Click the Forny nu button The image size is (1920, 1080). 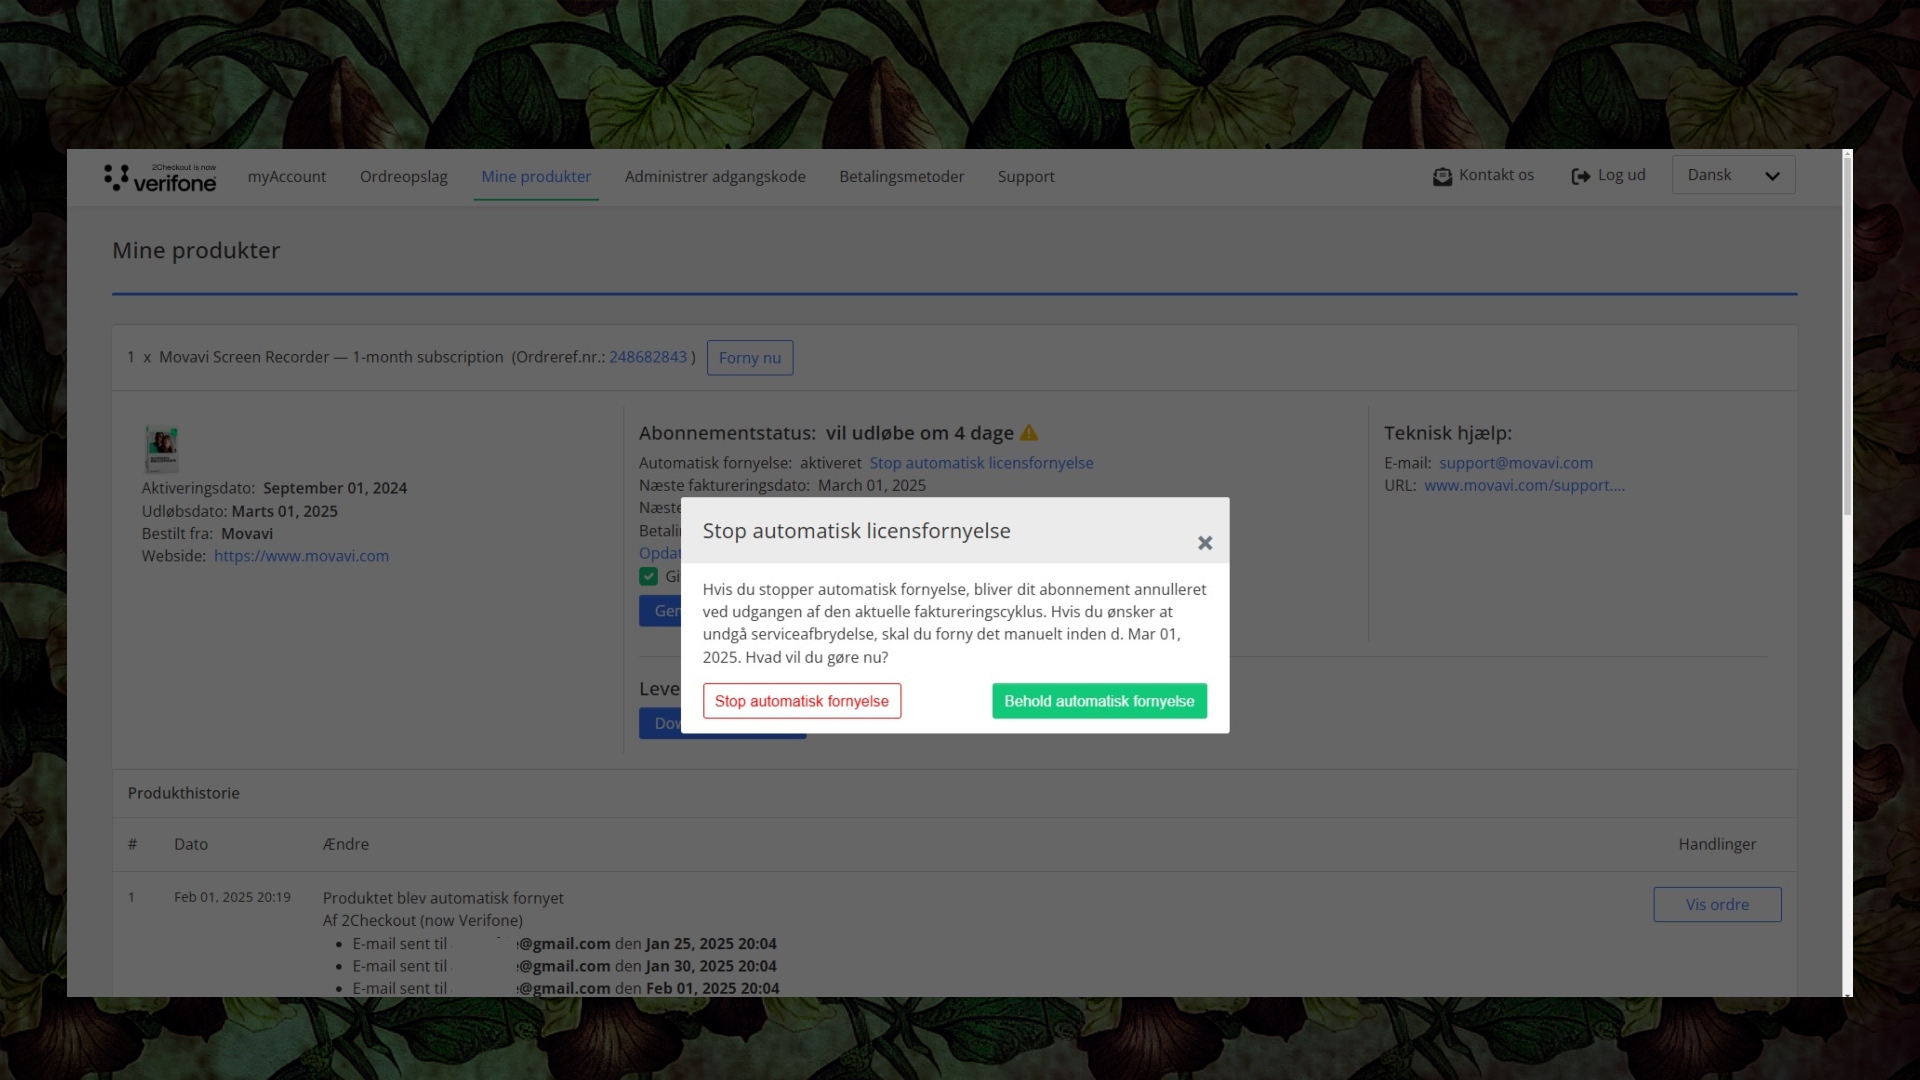tap(749, 358)
